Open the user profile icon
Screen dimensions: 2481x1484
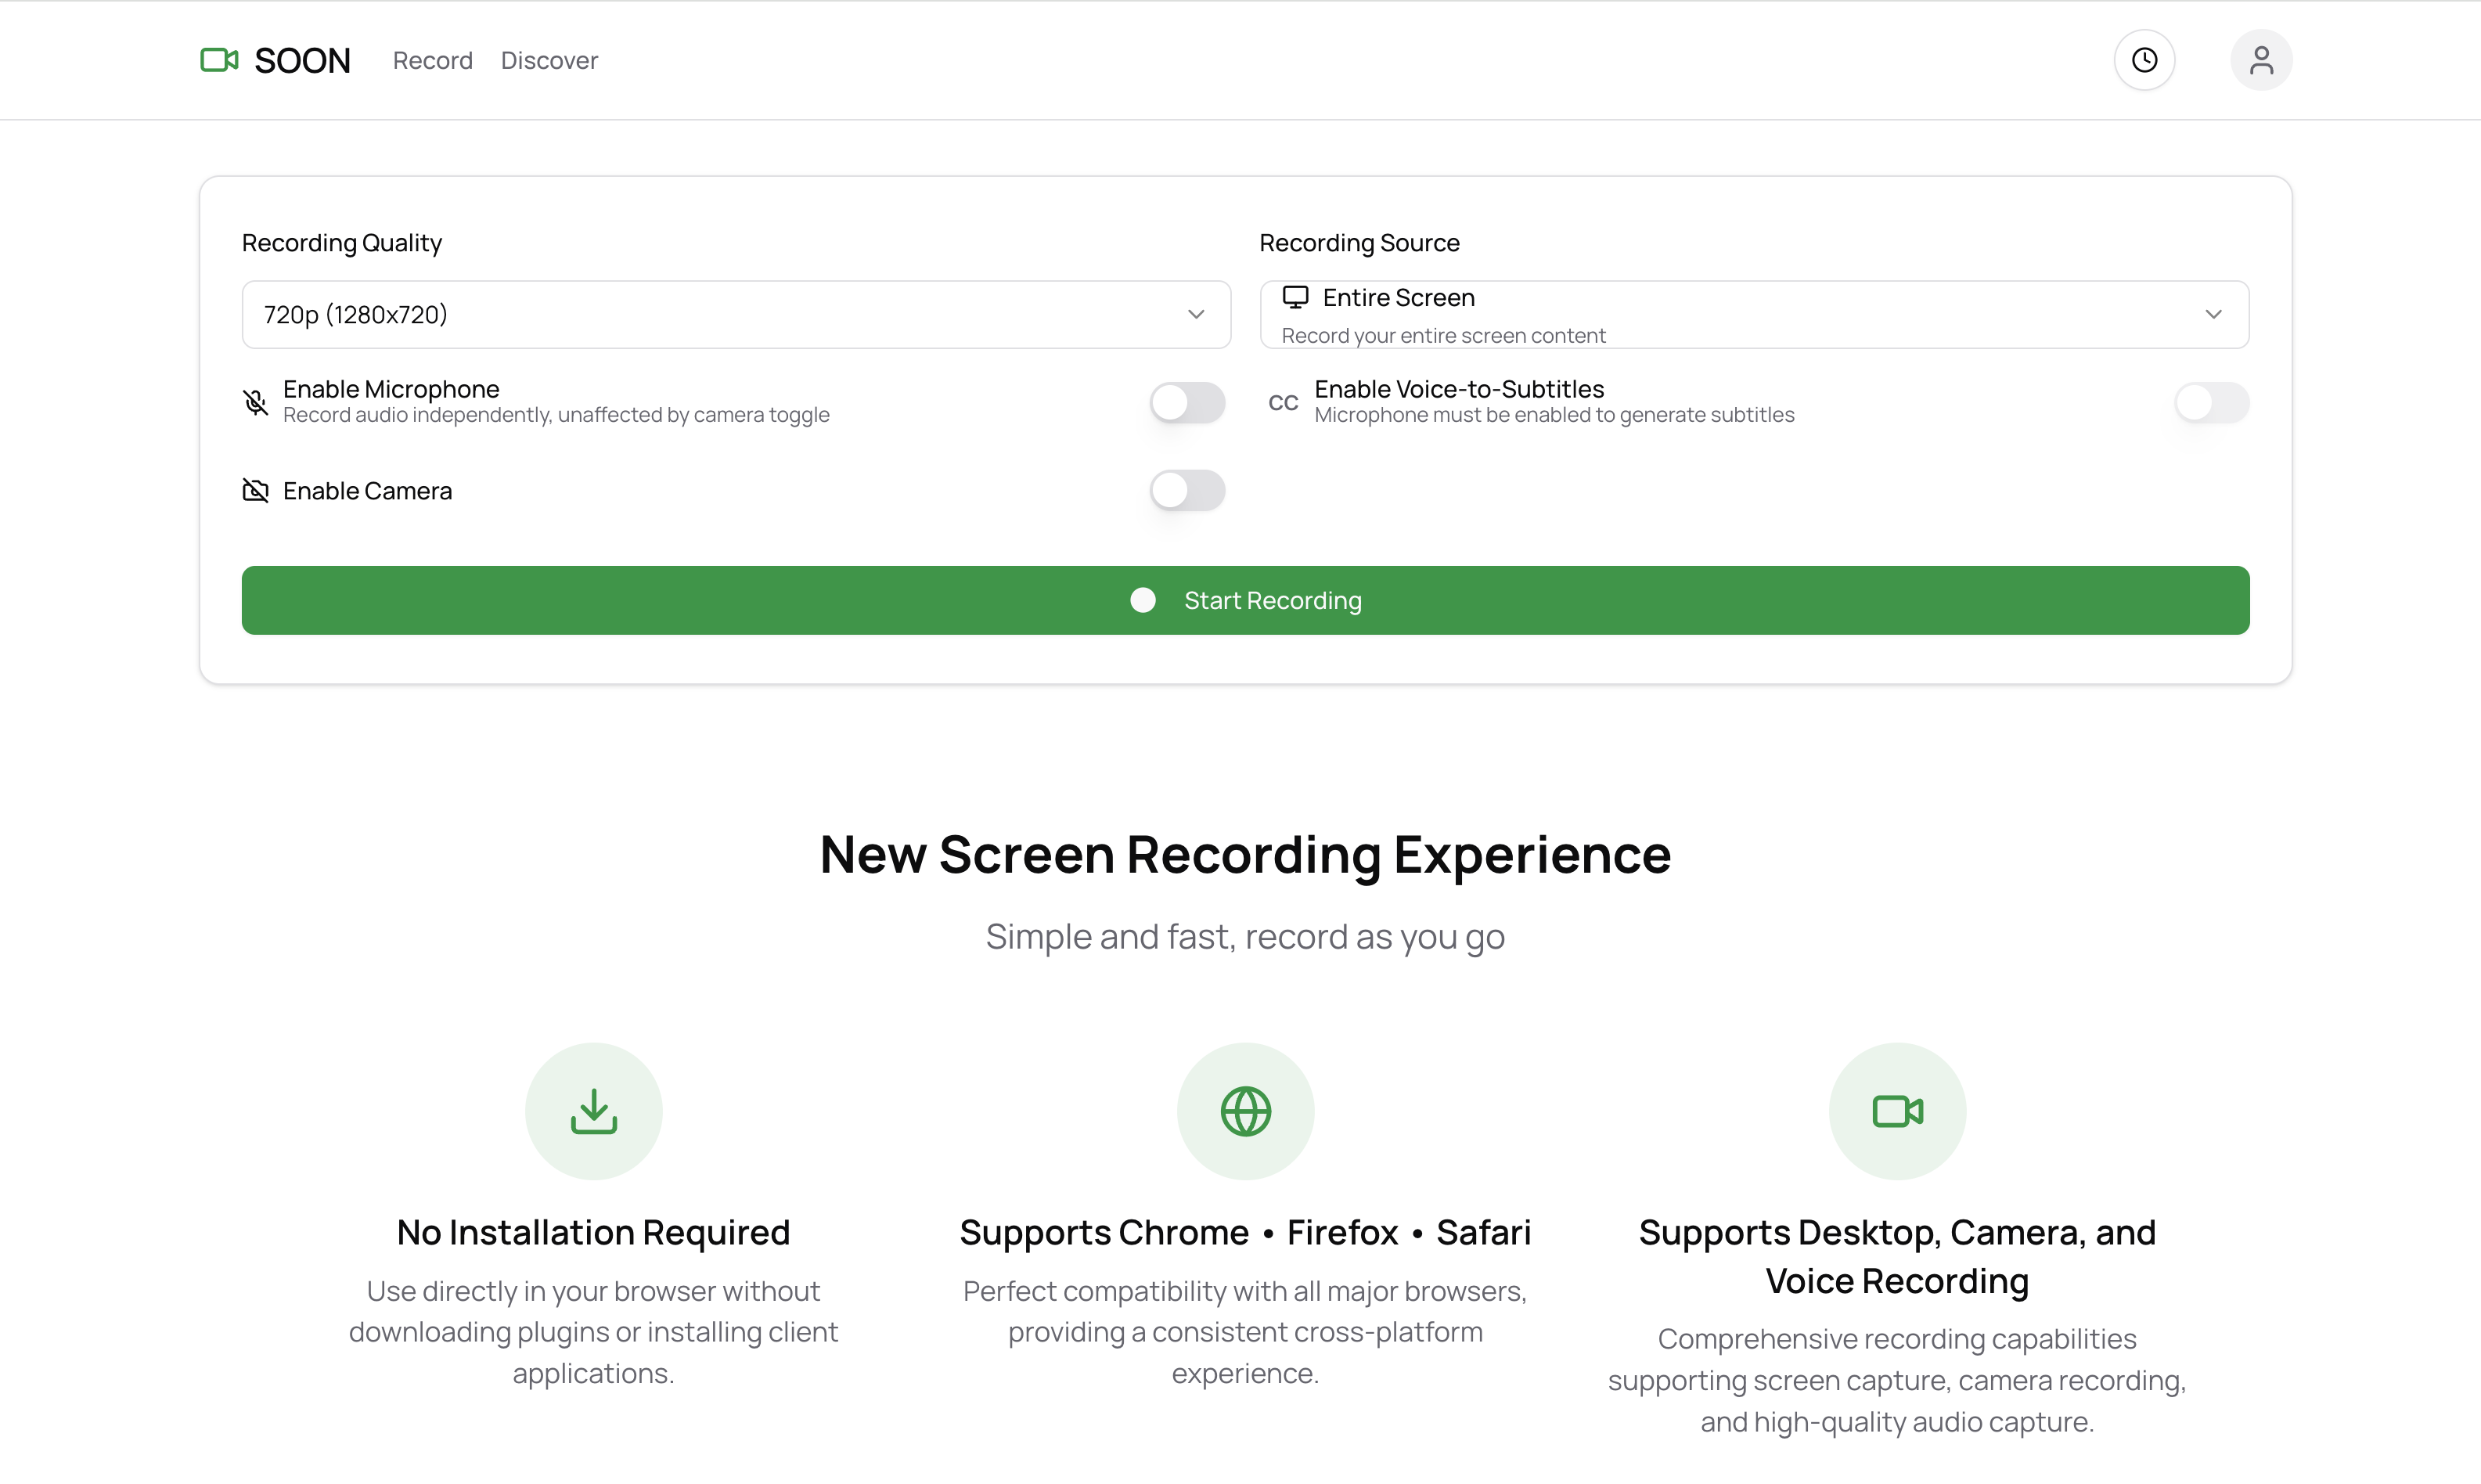tap(2262, 60)
